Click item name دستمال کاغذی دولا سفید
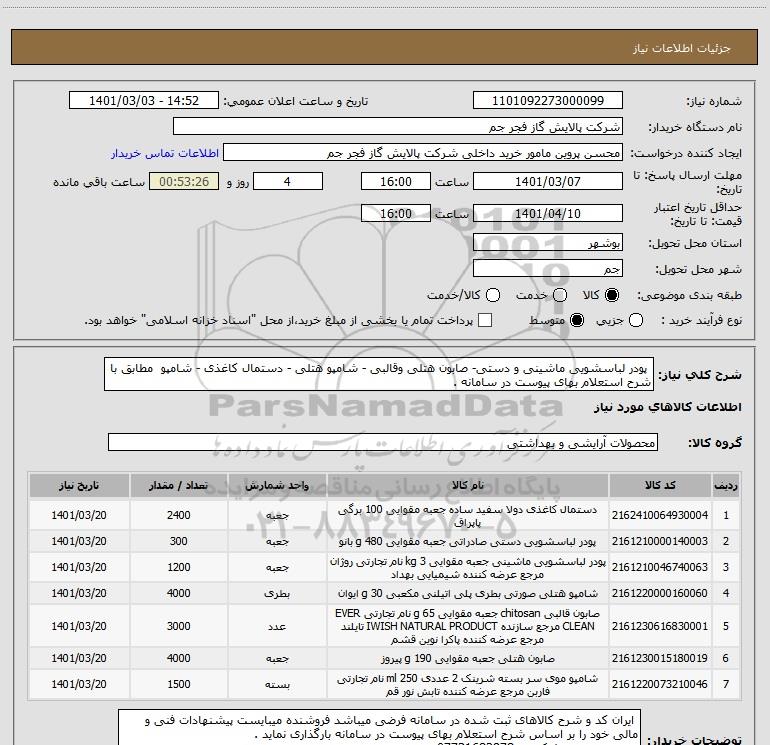 [468, 516]
